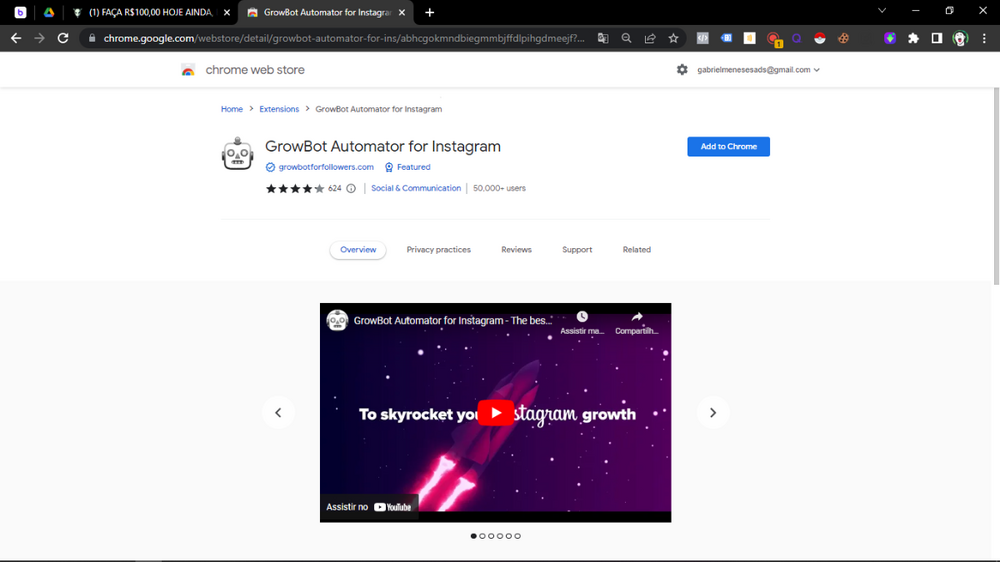
Task: Open the Social & Communication category link
Action: pos(416,188)
